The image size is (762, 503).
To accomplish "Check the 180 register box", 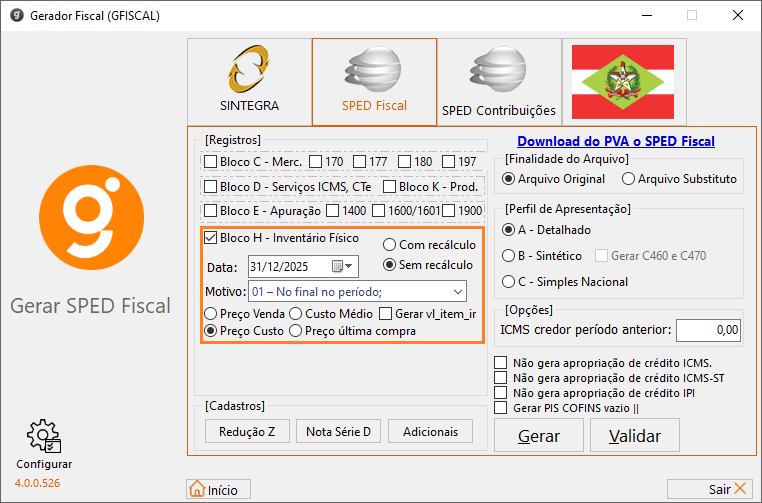I will (x=404, y=161).
